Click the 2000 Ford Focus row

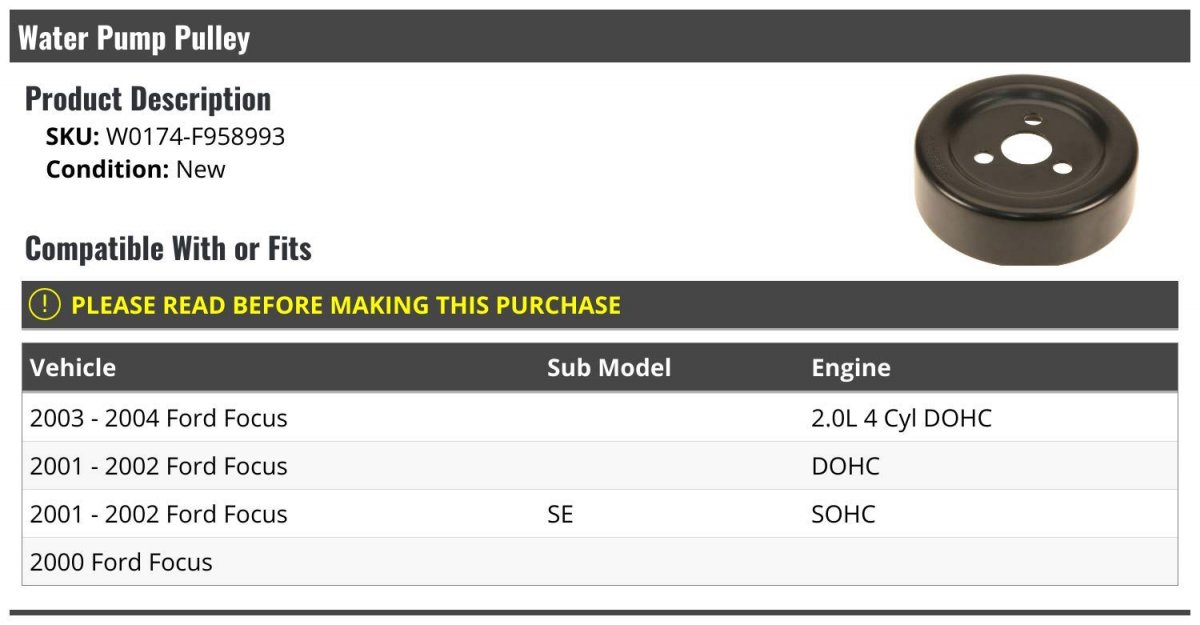pyautogui.click(x=600, y=562)
